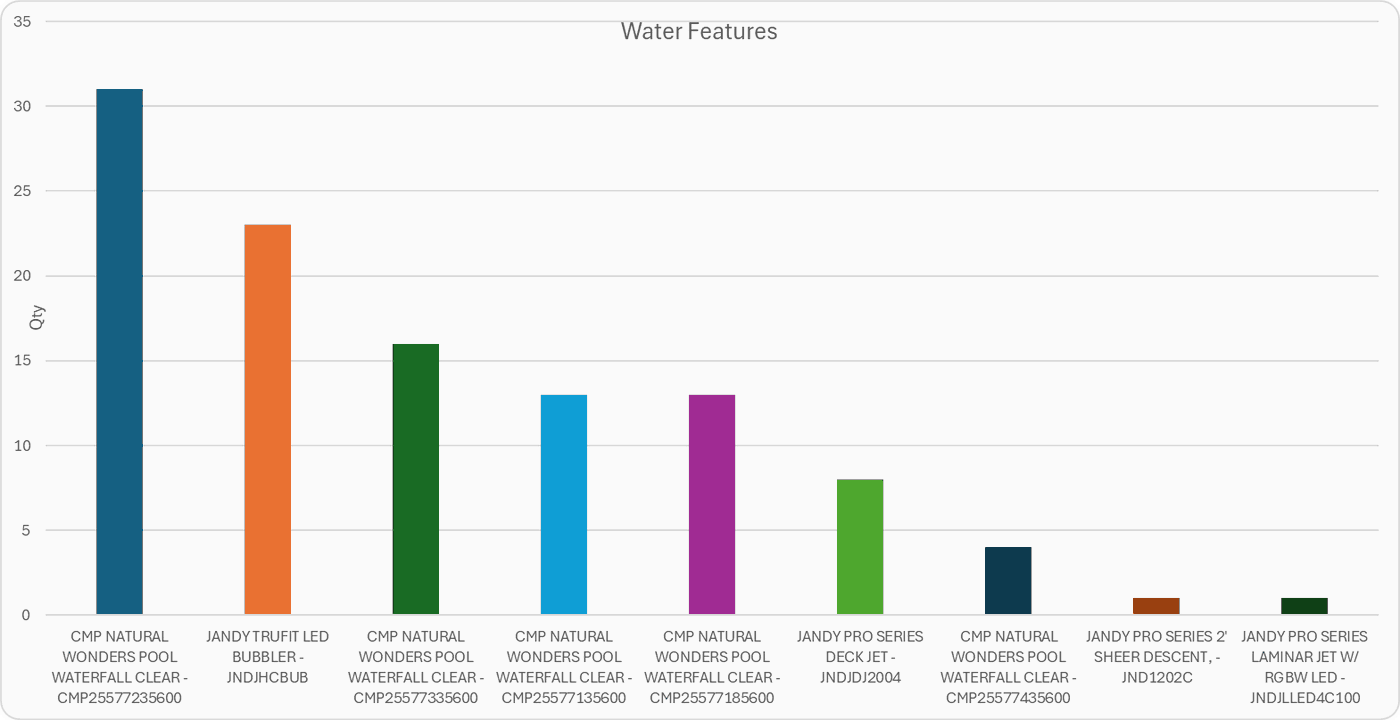The width and height of the screenshot is (1400, 720).
Task: Select the JANDY TRUFIT LED BUBBLER axis label
Action: tap(267, 657)
